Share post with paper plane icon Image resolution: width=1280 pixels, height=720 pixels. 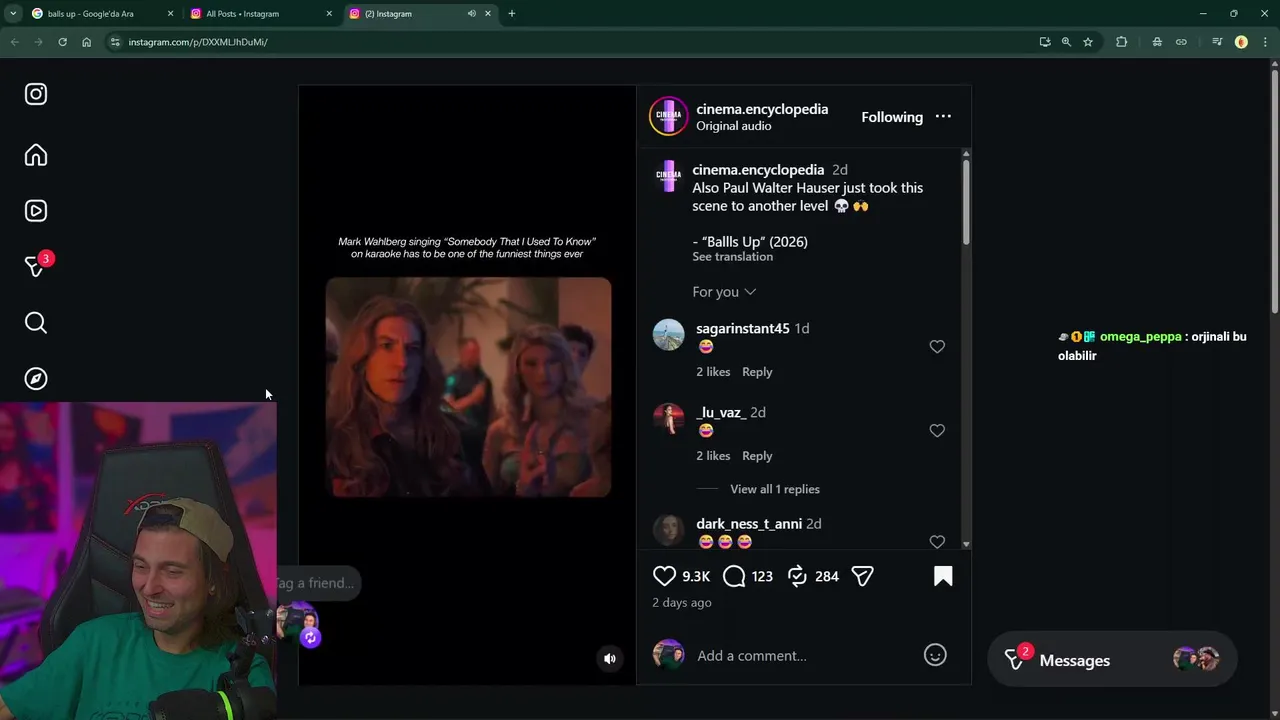click(862, 576)
